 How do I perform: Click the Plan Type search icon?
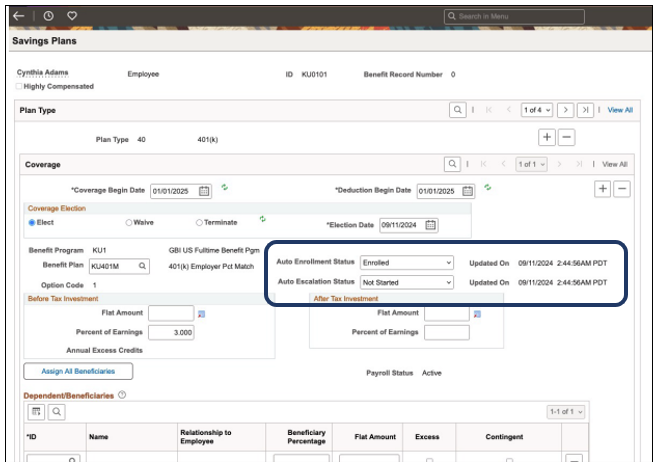click(456, 110)
